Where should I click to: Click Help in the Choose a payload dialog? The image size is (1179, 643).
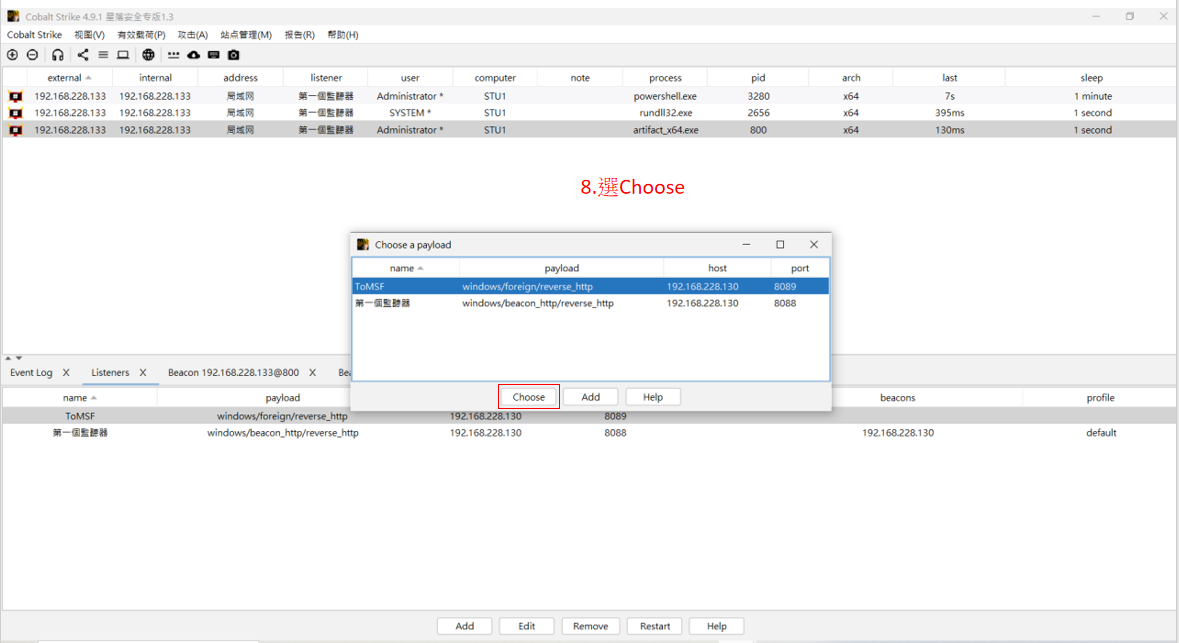[x=653, y=397]
